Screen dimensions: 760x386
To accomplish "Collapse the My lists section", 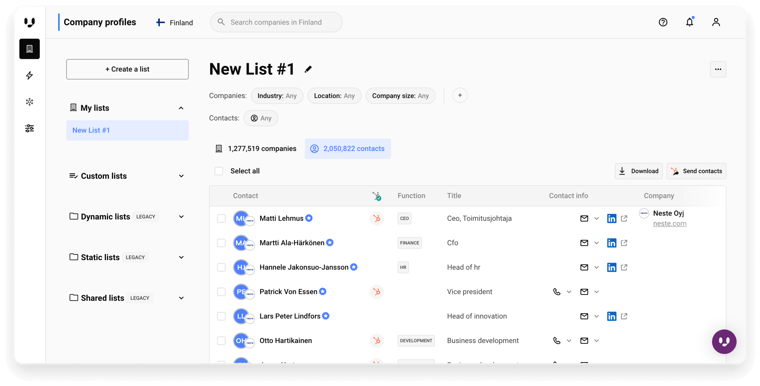I will 181,108.
